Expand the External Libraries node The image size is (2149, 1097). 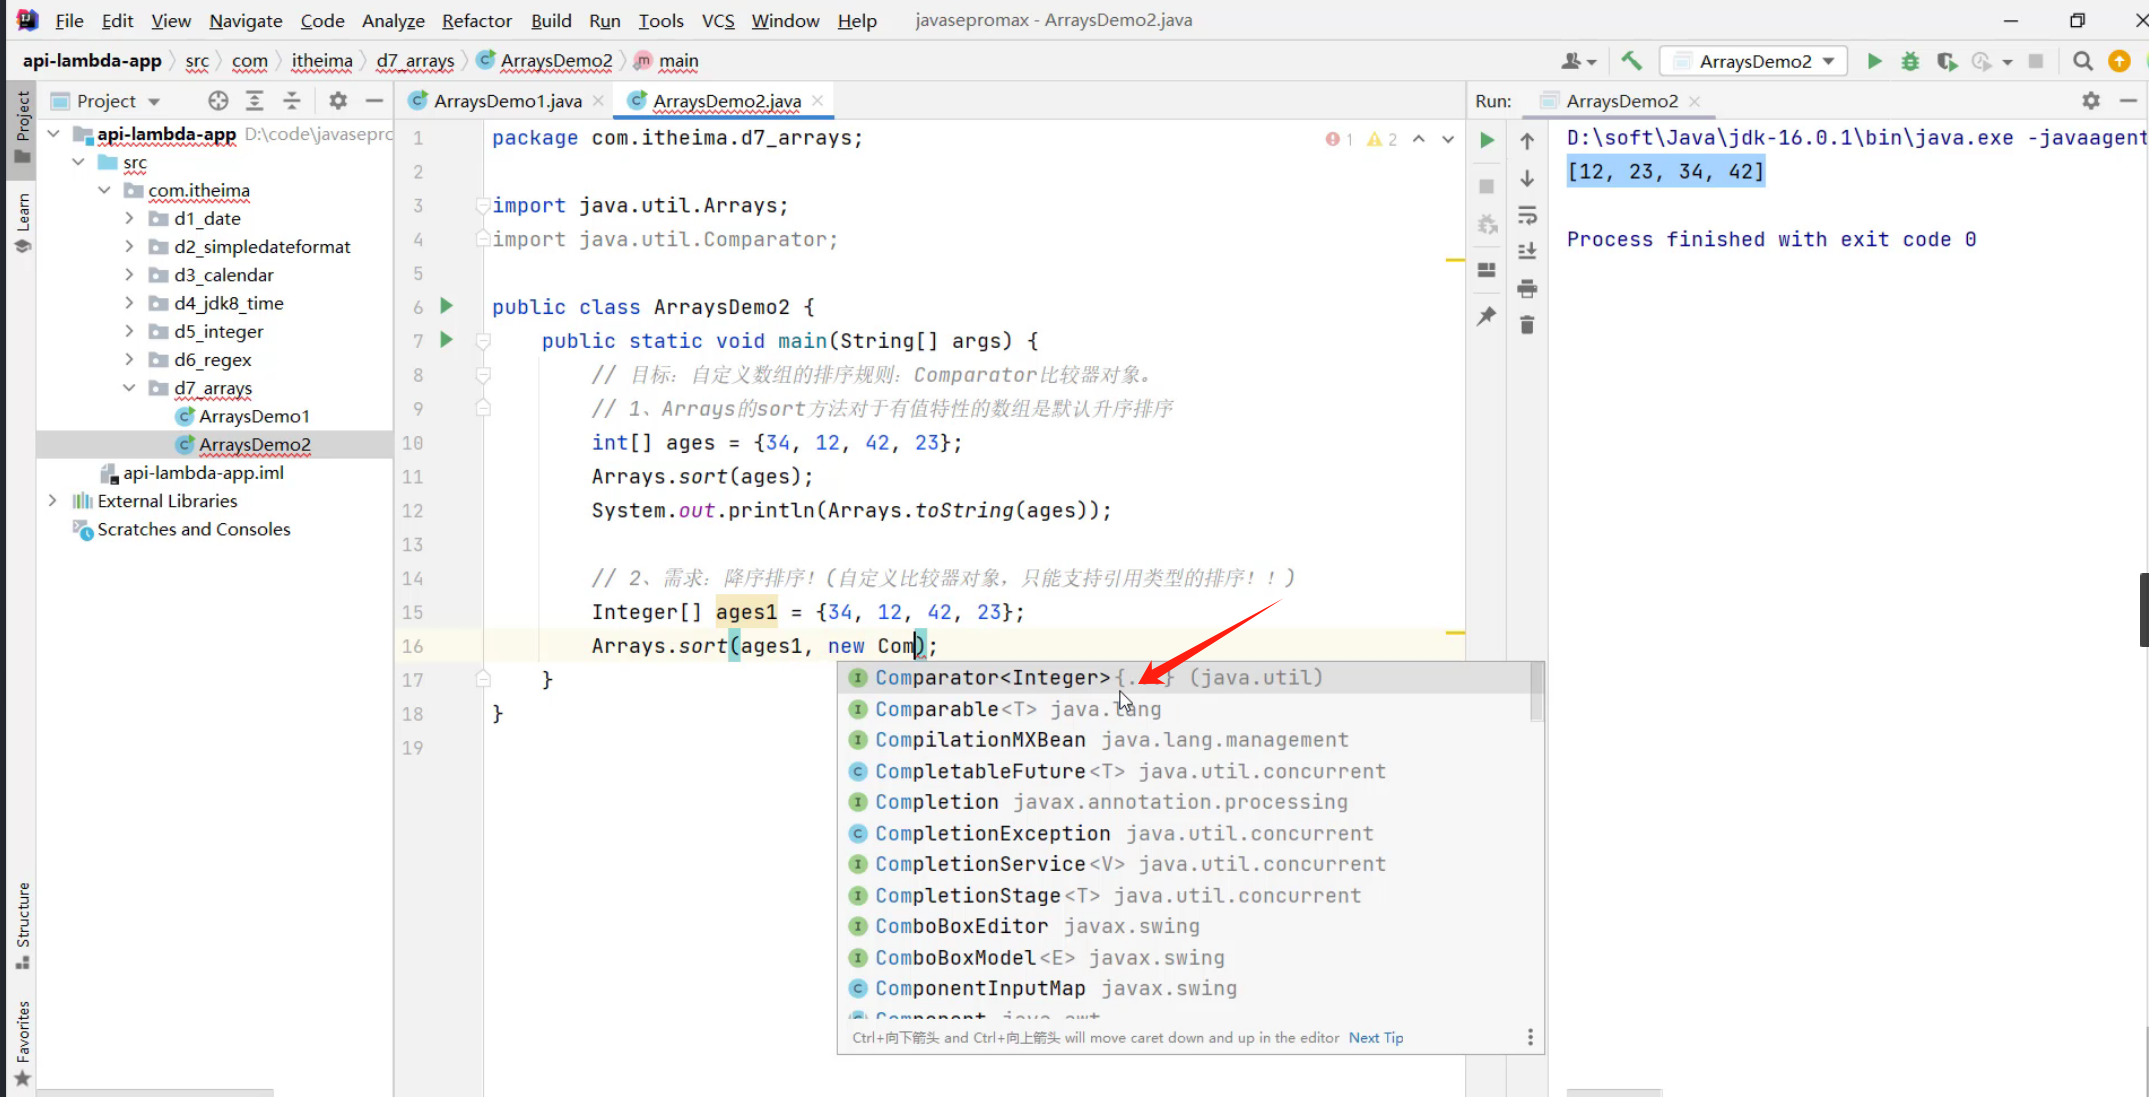(53, 501)
